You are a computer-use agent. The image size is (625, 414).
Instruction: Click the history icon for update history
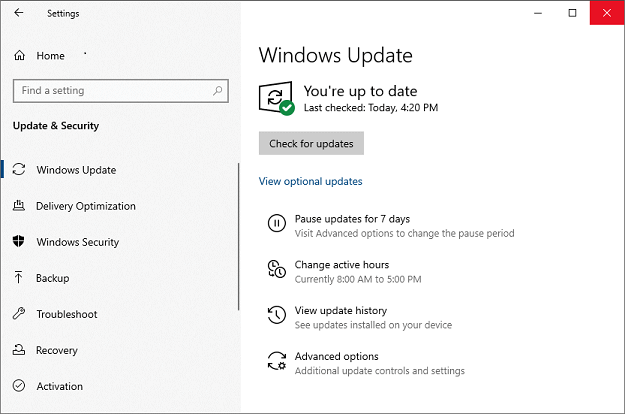tap(276, 316)
